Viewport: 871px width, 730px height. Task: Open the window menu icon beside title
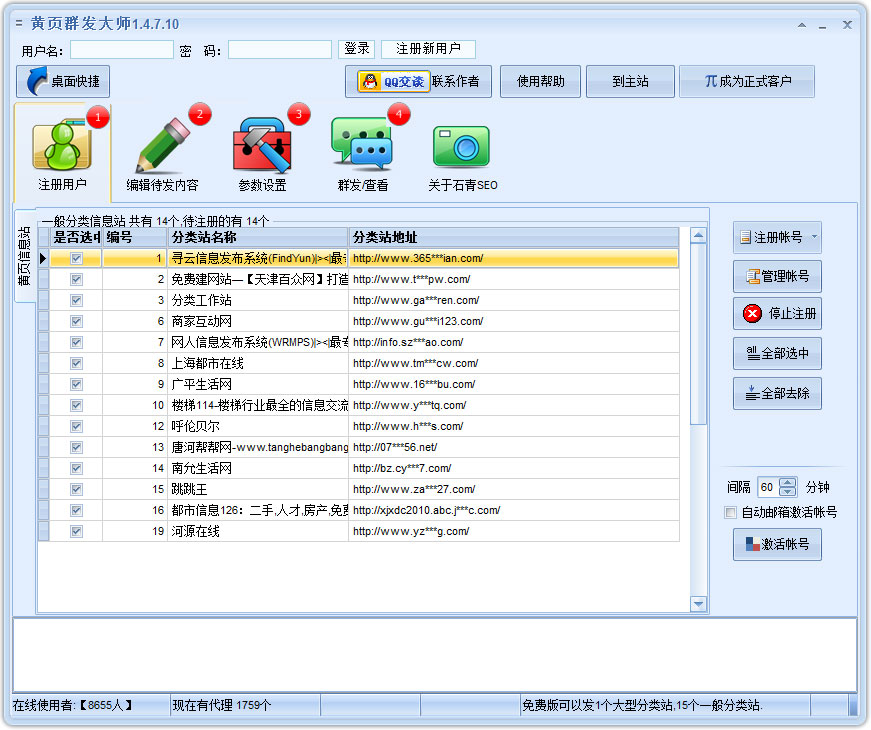19,23
